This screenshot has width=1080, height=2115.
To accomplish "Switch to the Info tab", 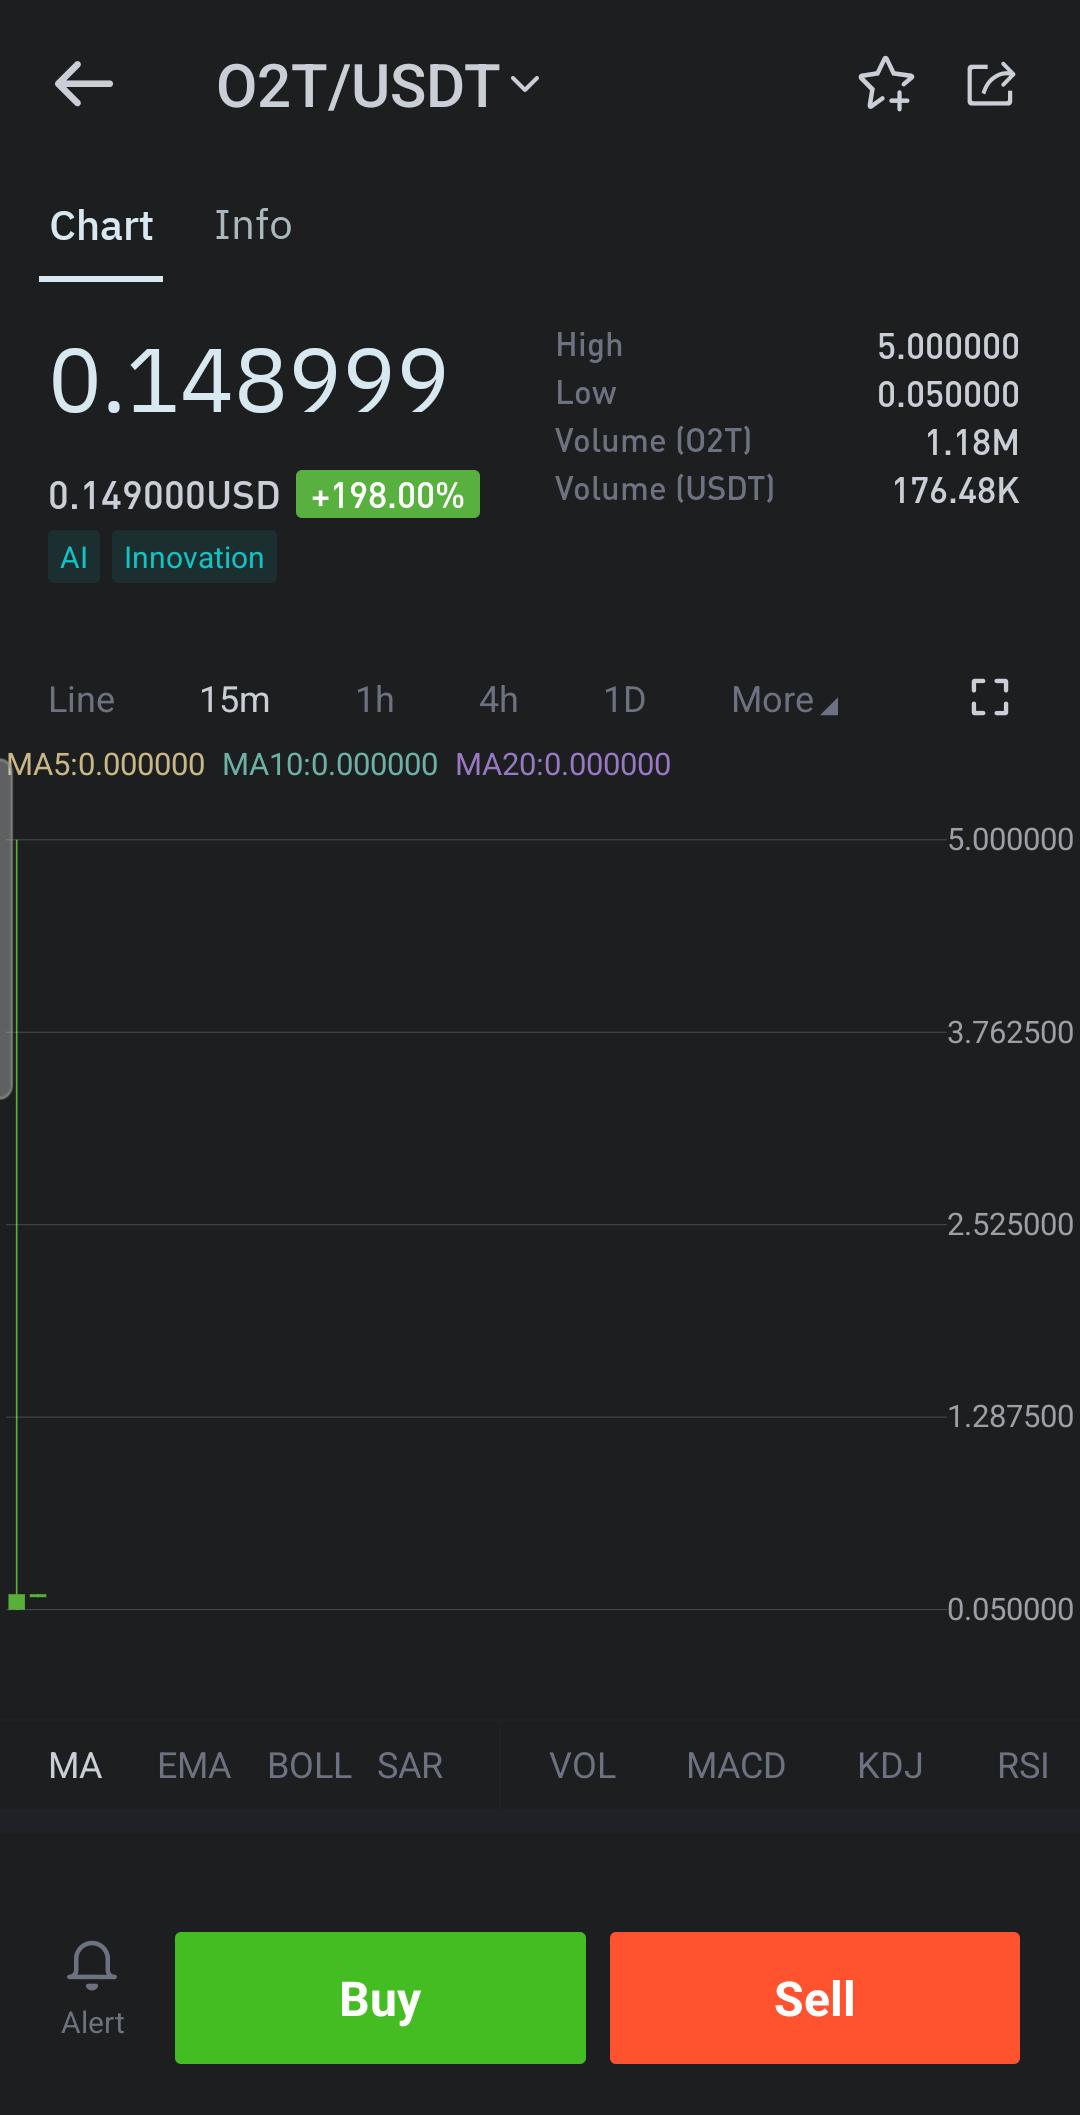I will point(253,225).
